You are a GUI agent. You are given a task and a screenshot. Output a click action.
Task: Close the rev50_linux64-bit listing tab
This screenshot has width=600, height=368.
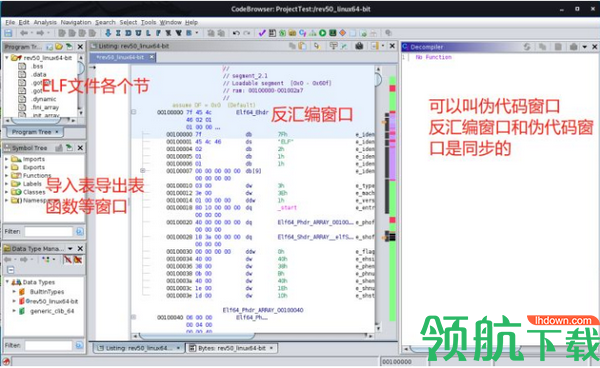click(152, 57)
